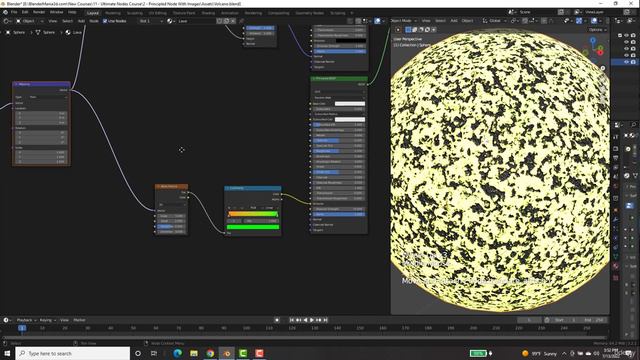Click the box select mode icon in viewport
640x360 pixels.
coord(408,29)
